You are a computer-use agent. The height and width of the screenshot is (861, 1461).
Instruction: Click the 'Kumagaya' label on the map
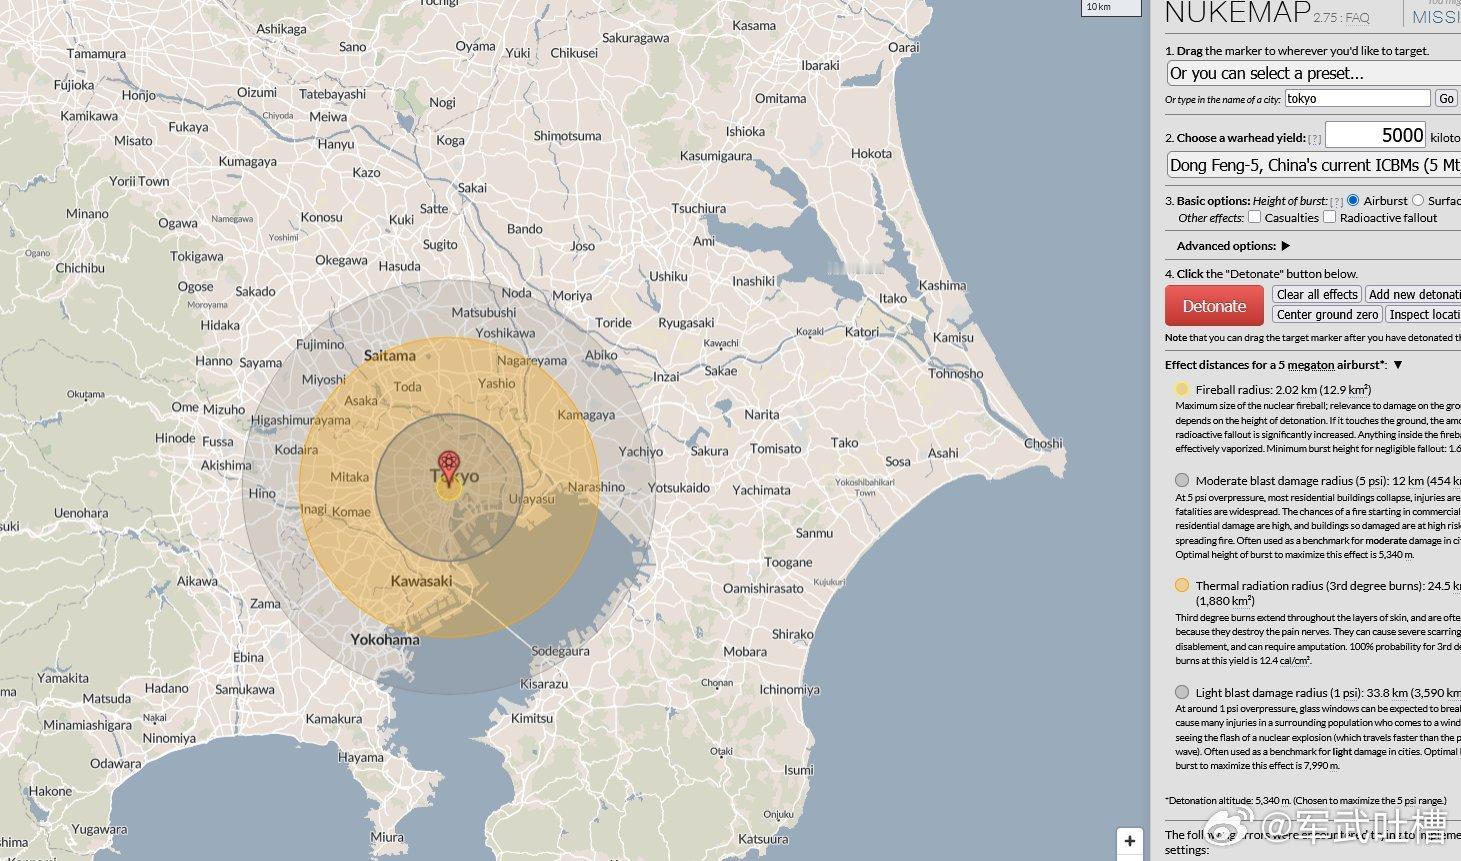pyautogui.click(x=248, y=162)
